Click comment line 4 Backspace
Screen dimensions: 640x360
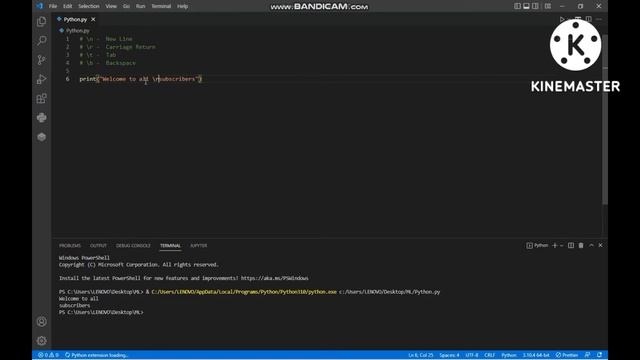pyautogui.click(x=107, y=63)
